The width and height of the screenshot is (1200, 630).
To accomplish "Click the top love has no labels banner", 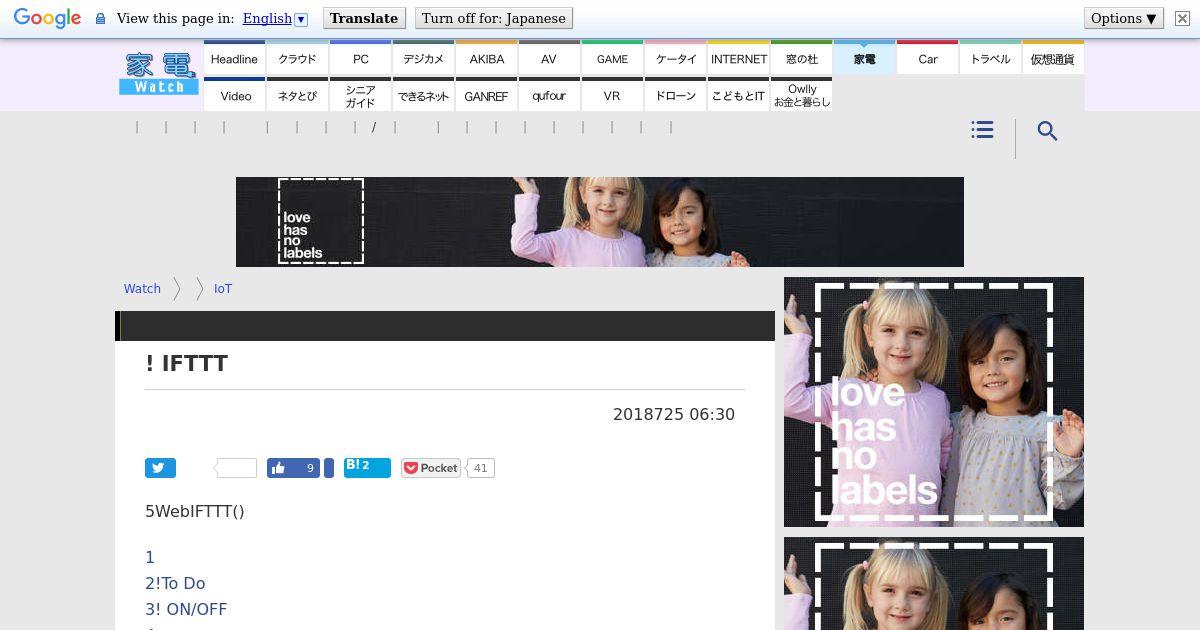I will tap(600, 222).
